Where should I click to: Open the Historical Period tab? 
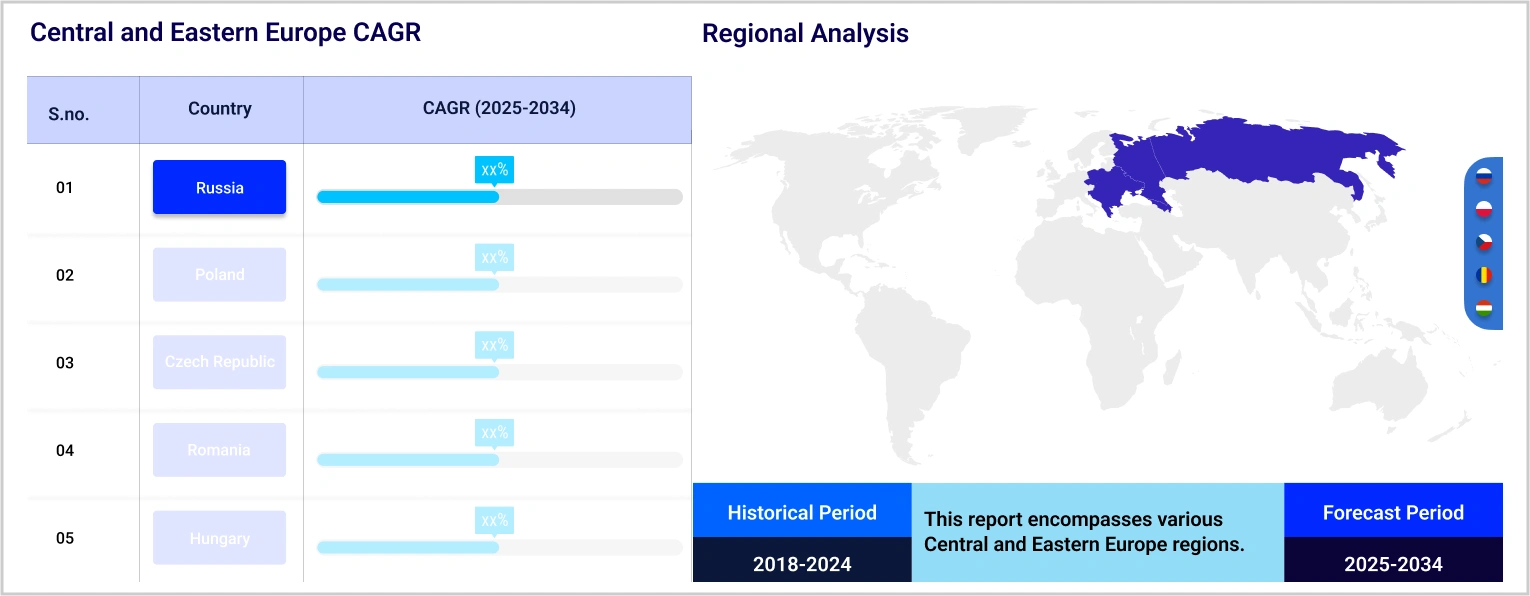coord(802,513)
